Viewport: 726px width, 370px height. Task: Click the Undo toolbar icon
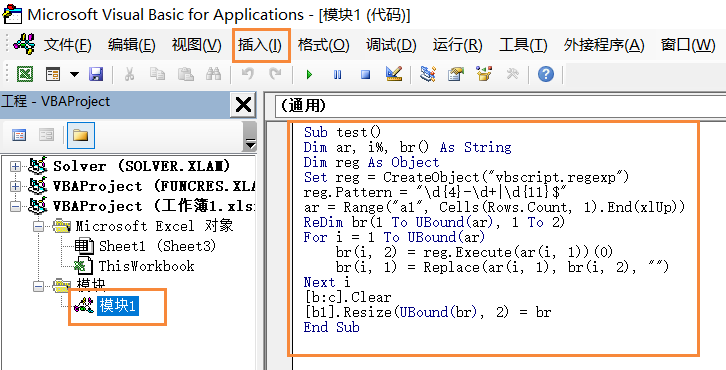(248, 74)
